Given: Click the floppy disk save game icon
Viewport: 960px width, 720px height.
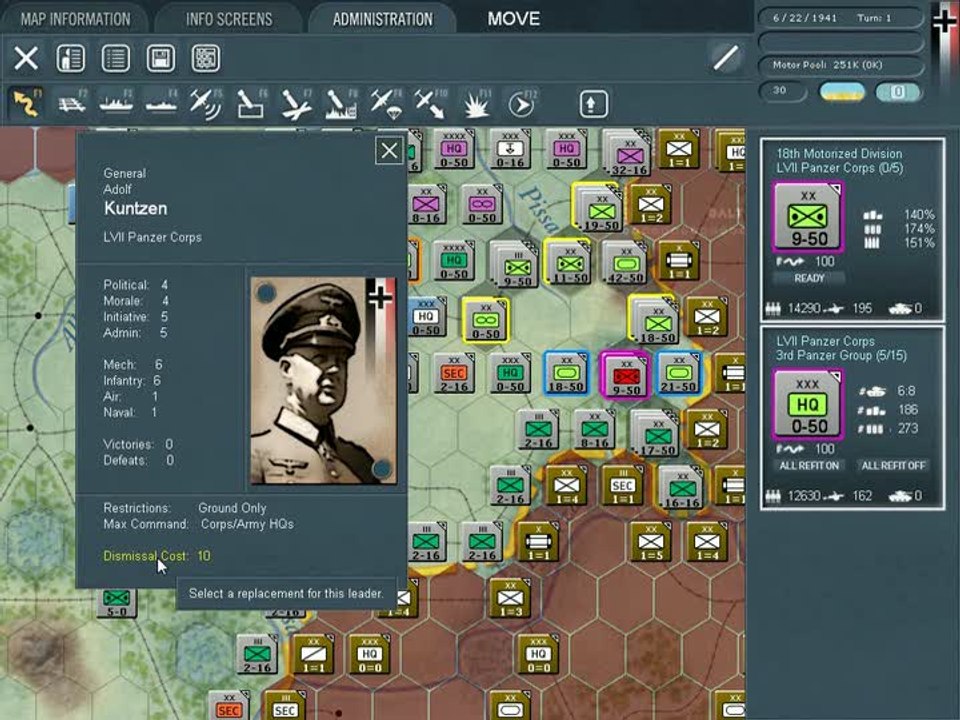Looking at the screenshot, I should [160, 58].
